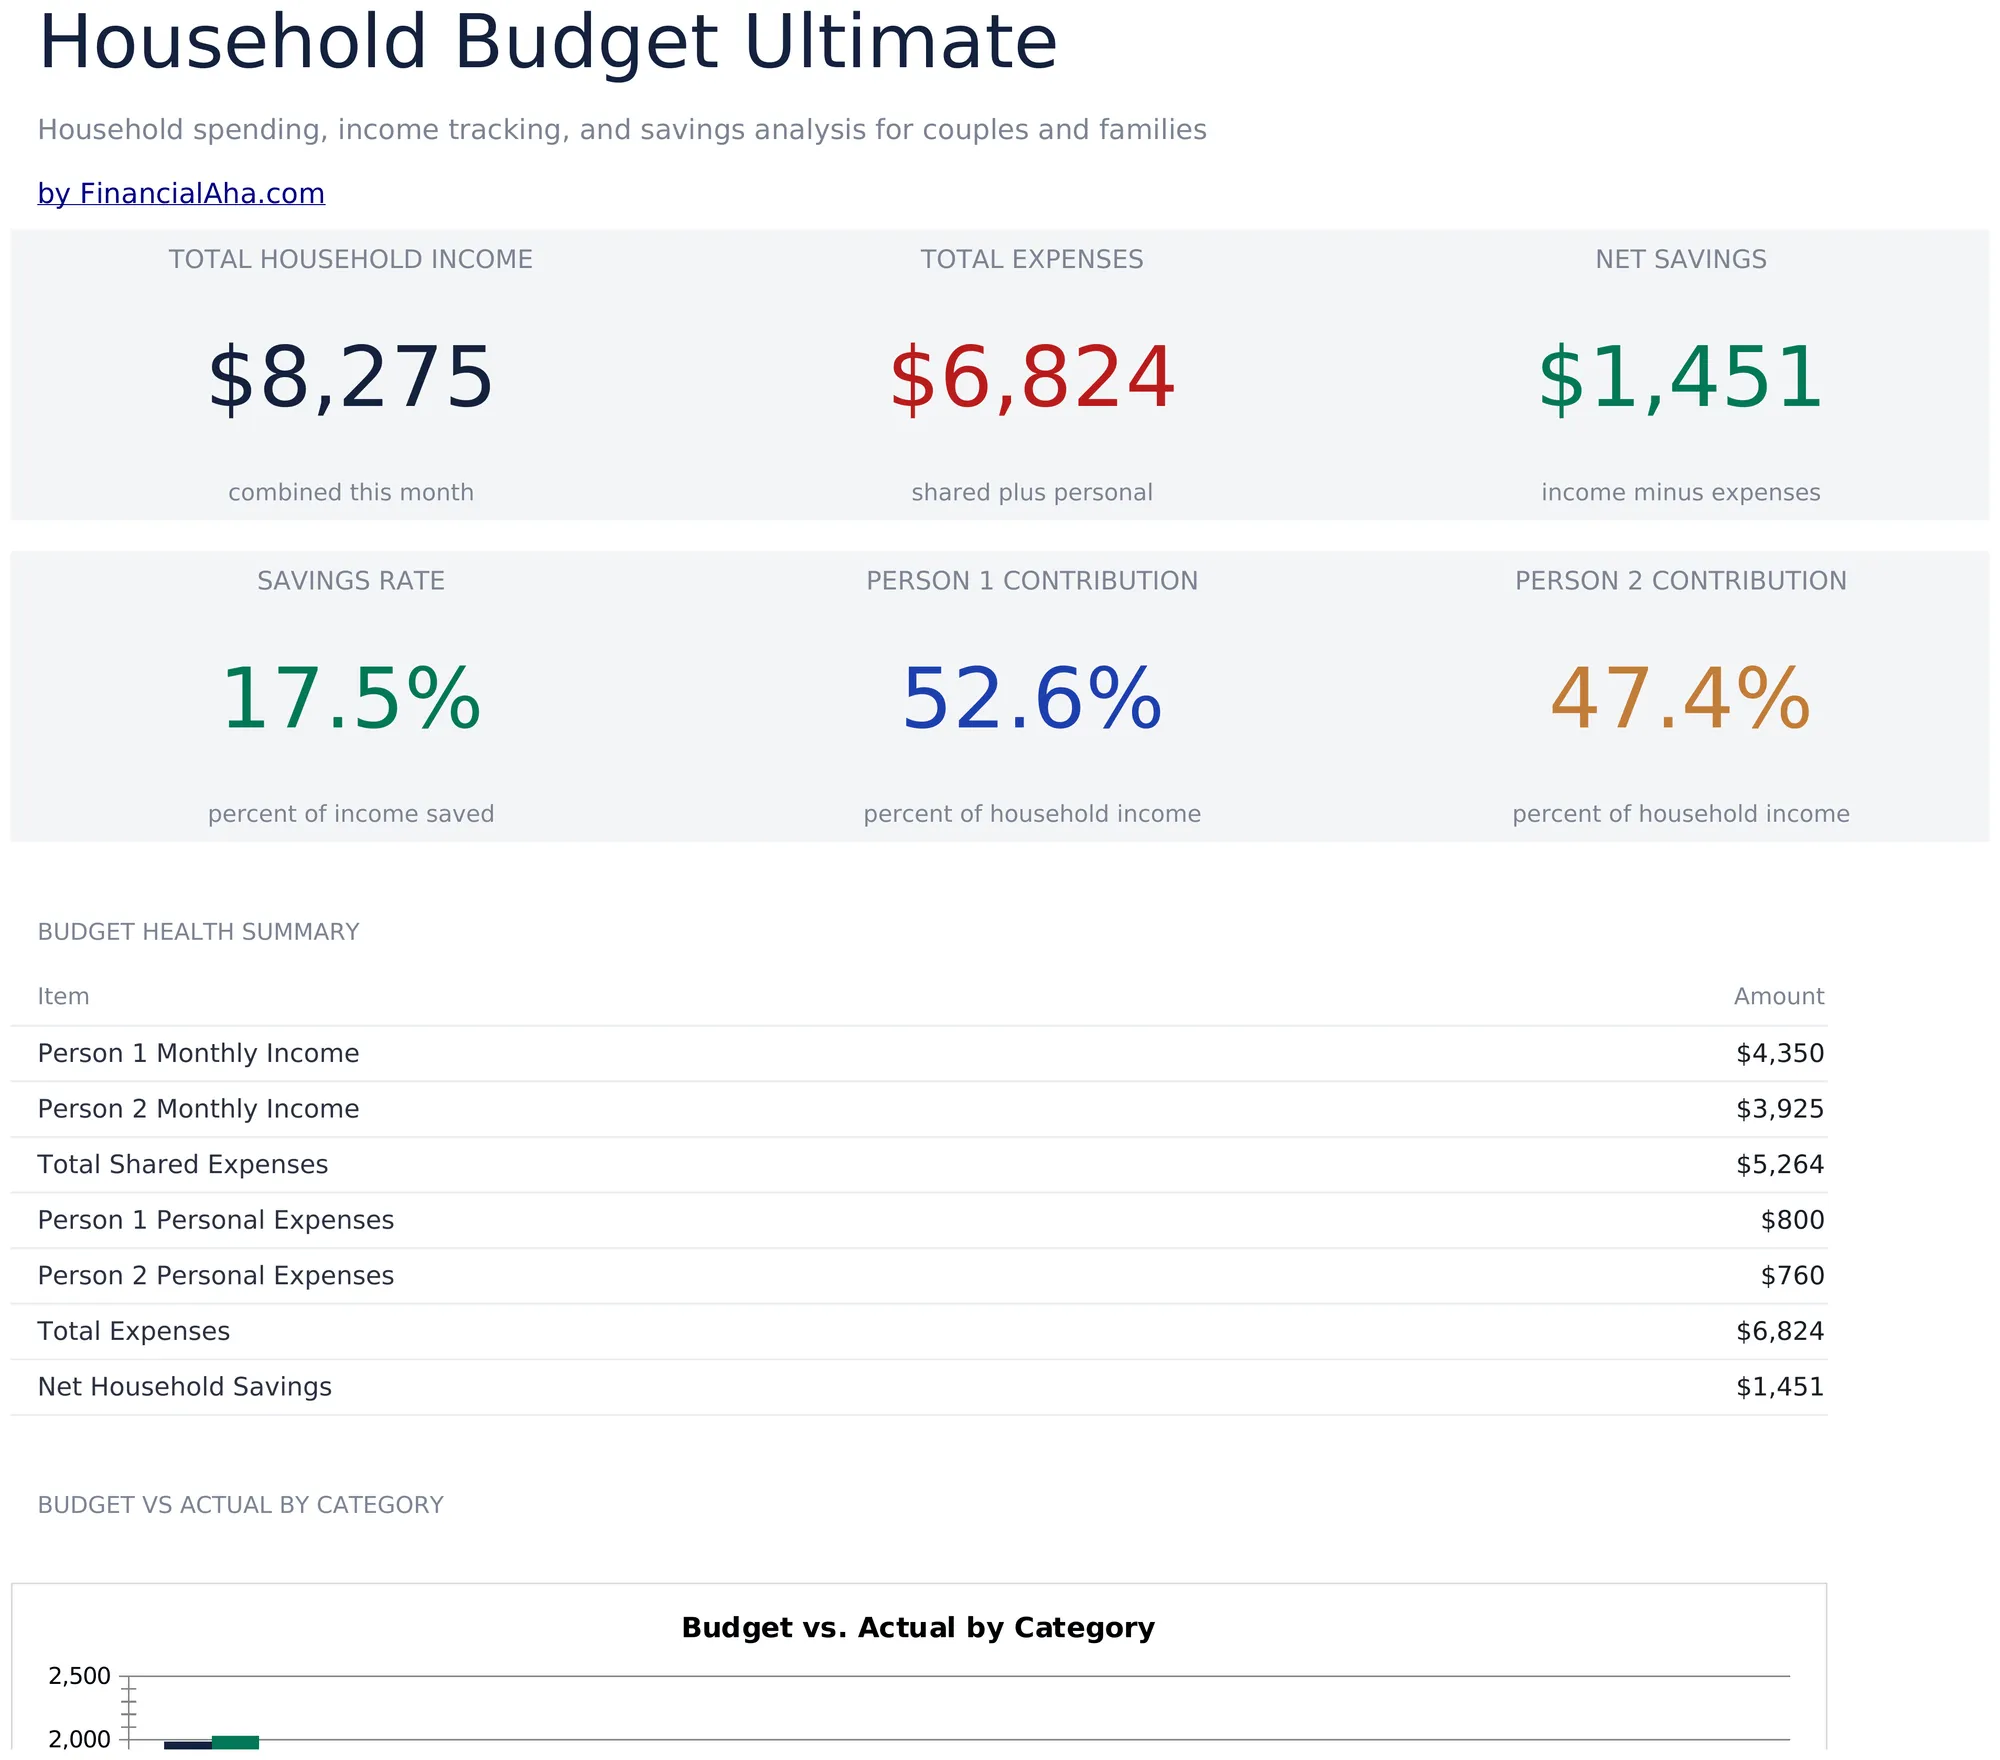Image resolution: width=2000 pixels, height=1760 pixels.
Task: Select the 52.6% Person 1 contribution value
Action: (1032, 699)
